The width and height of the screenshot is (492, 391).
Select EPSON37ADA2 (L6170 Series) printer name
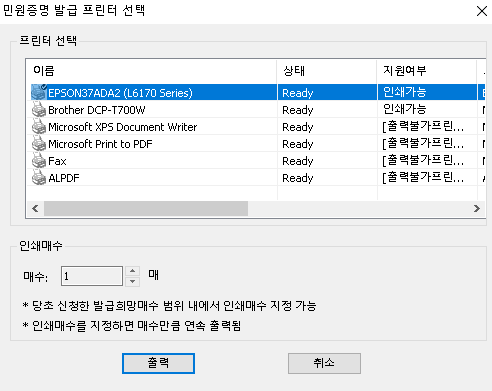(x=120, y=93)
